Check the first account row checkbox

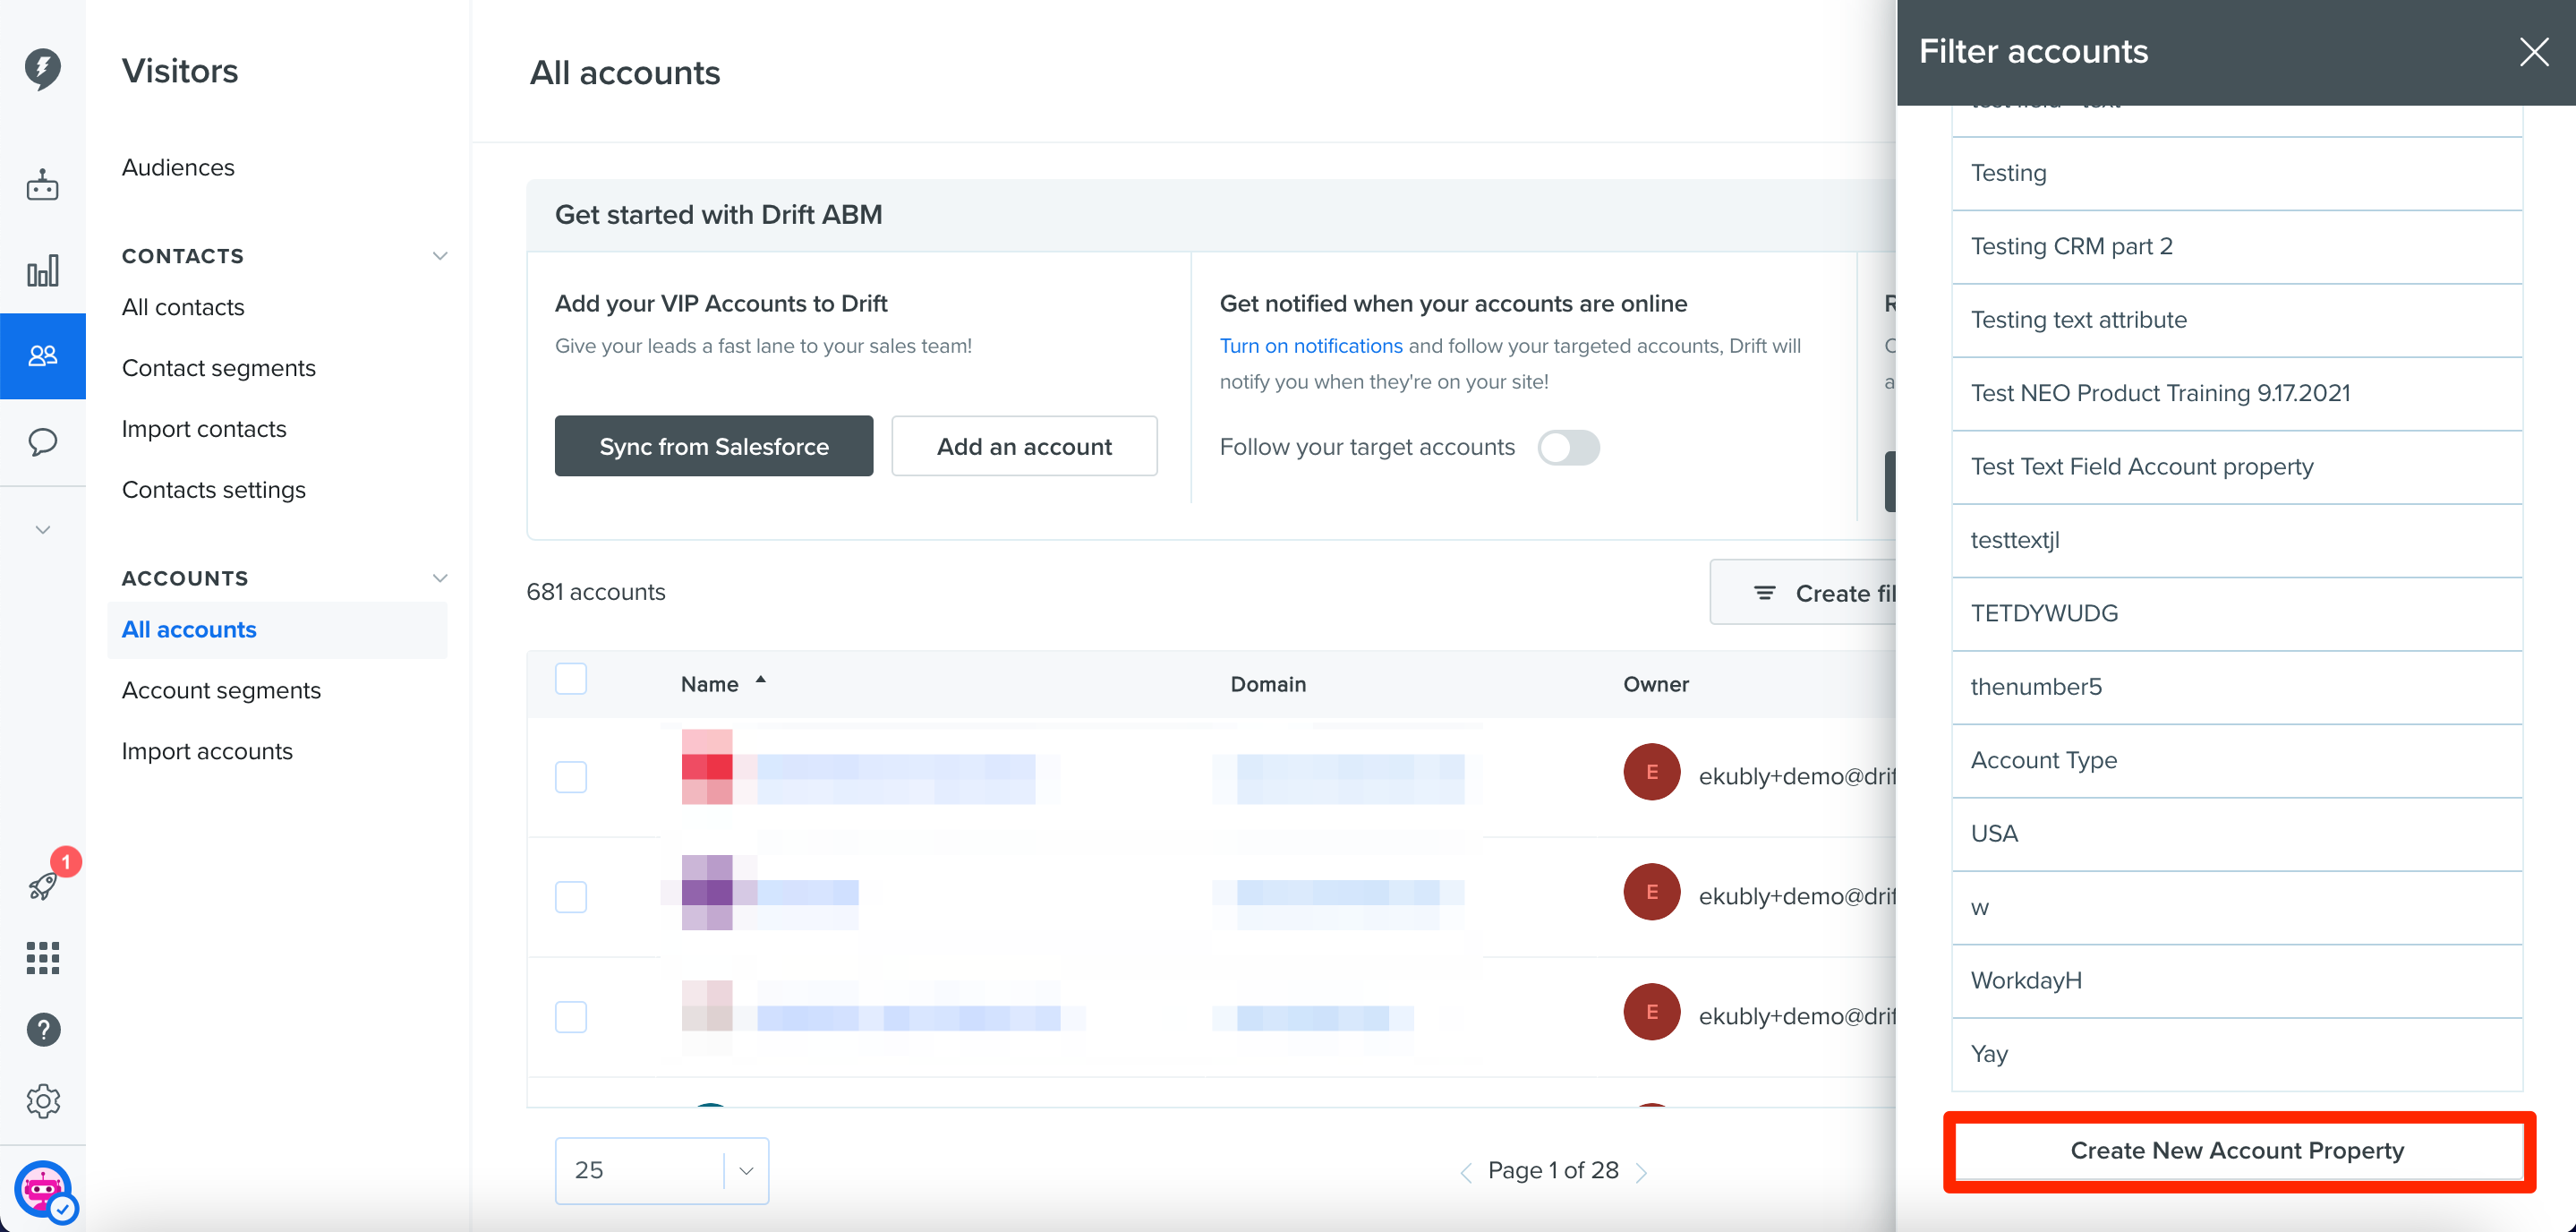[571, 777]
